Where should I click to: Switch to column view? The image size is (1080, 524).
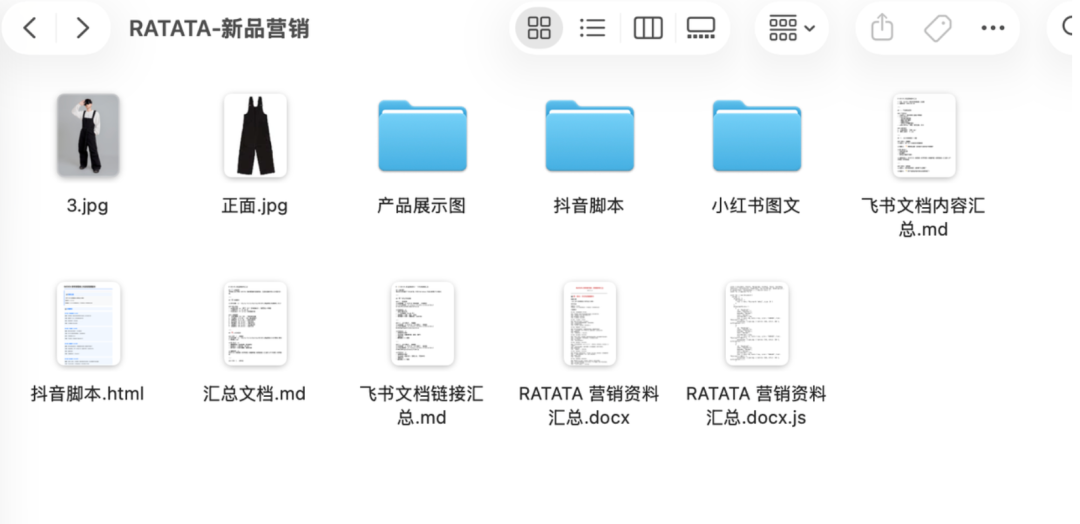647,28
